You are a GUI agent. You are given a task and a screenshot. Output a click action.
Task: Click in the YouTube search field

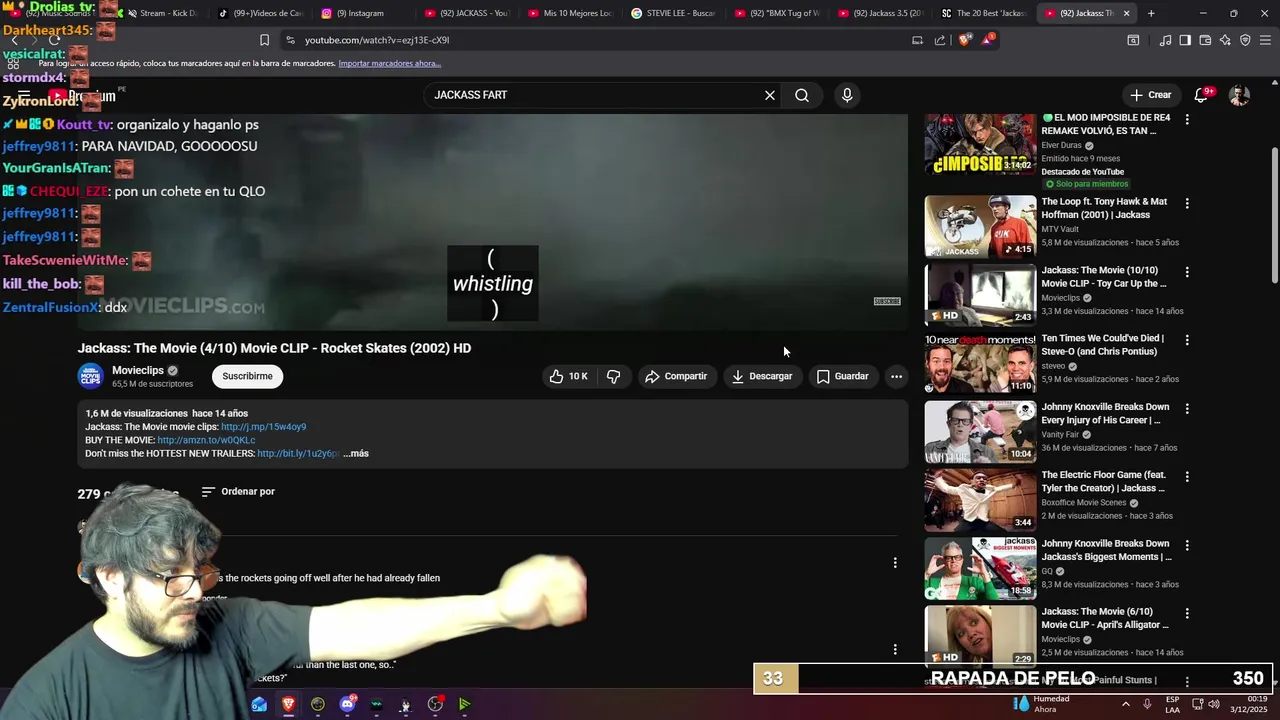point(595,95)
